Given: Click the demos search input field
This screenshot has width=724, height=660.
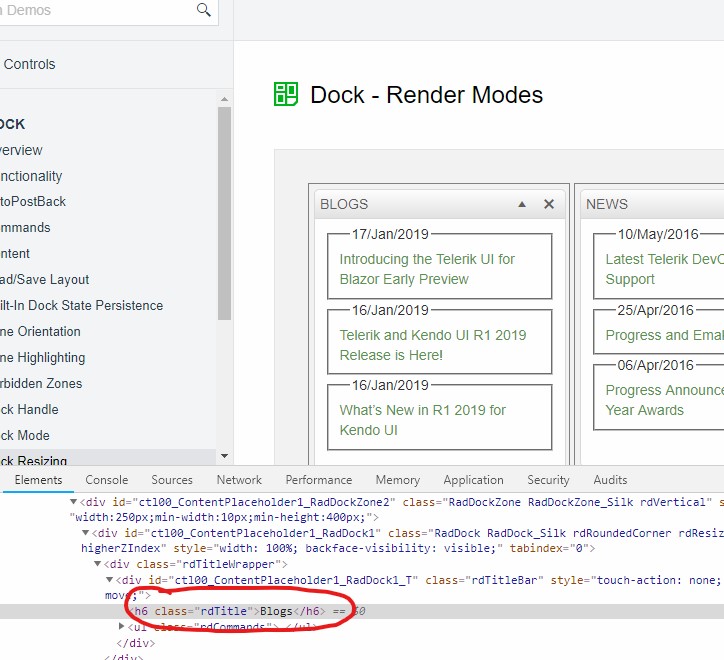Looking at the screenshot, I should pos(95,11).
